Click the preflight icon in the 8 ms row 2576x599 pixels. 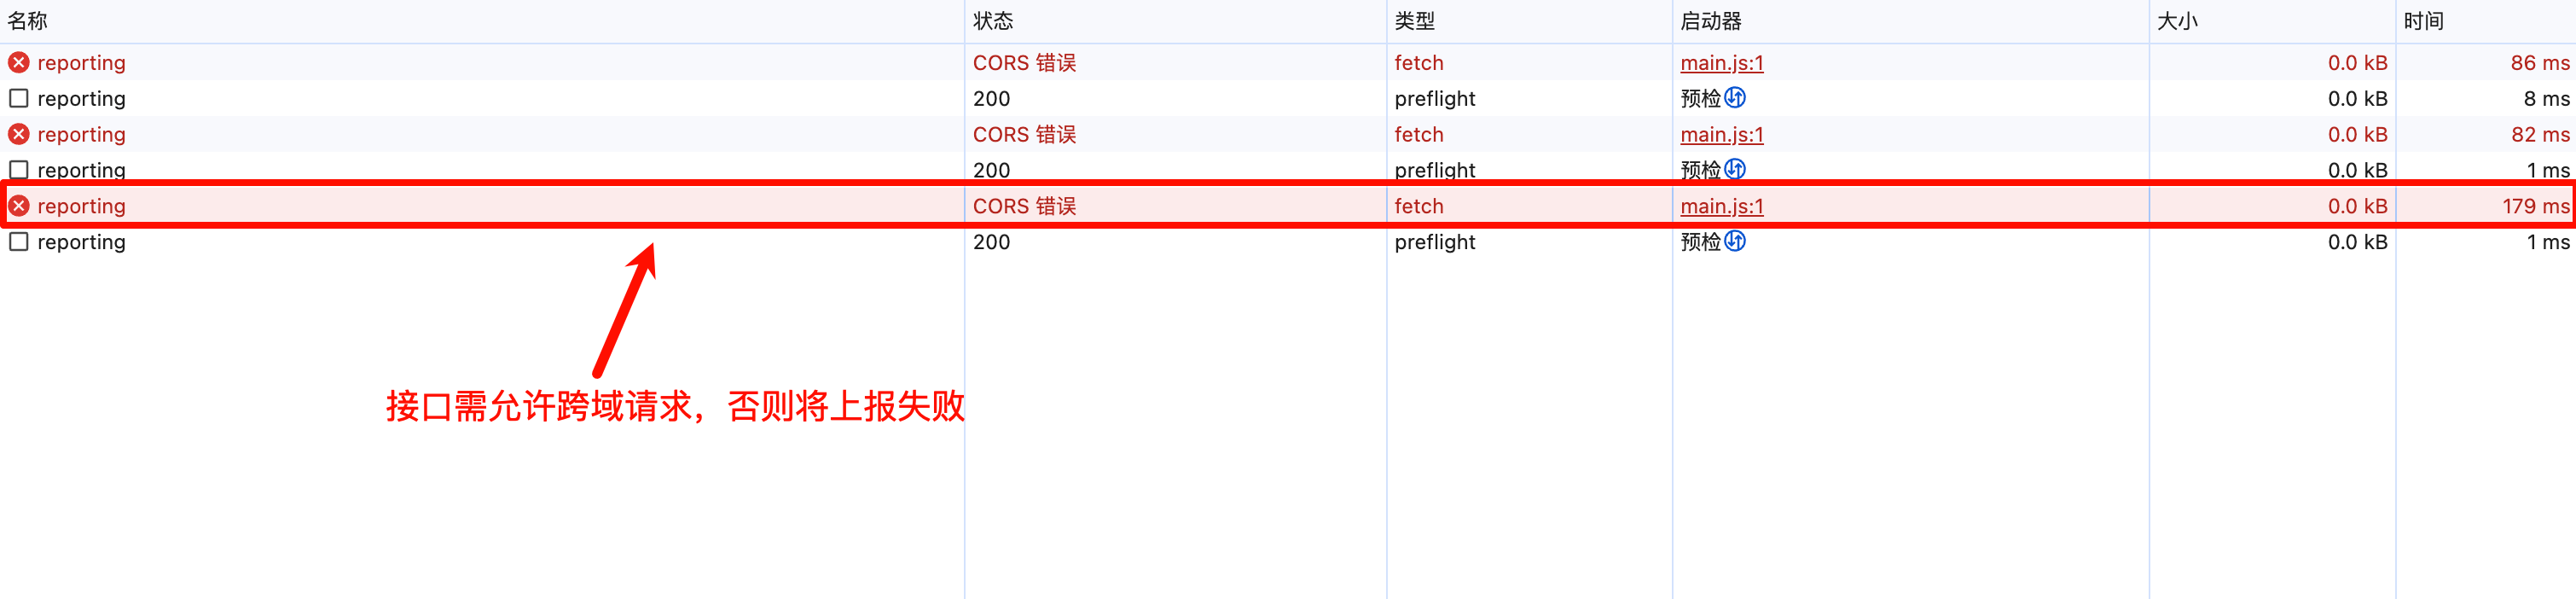pyautogui.click(x=1735, y=98)
